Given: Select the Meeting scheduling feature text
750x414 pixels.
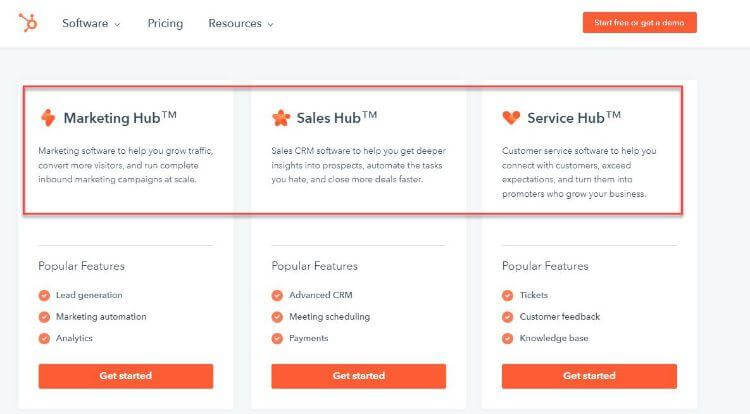Looking at the screenshot, I should 329,317.
